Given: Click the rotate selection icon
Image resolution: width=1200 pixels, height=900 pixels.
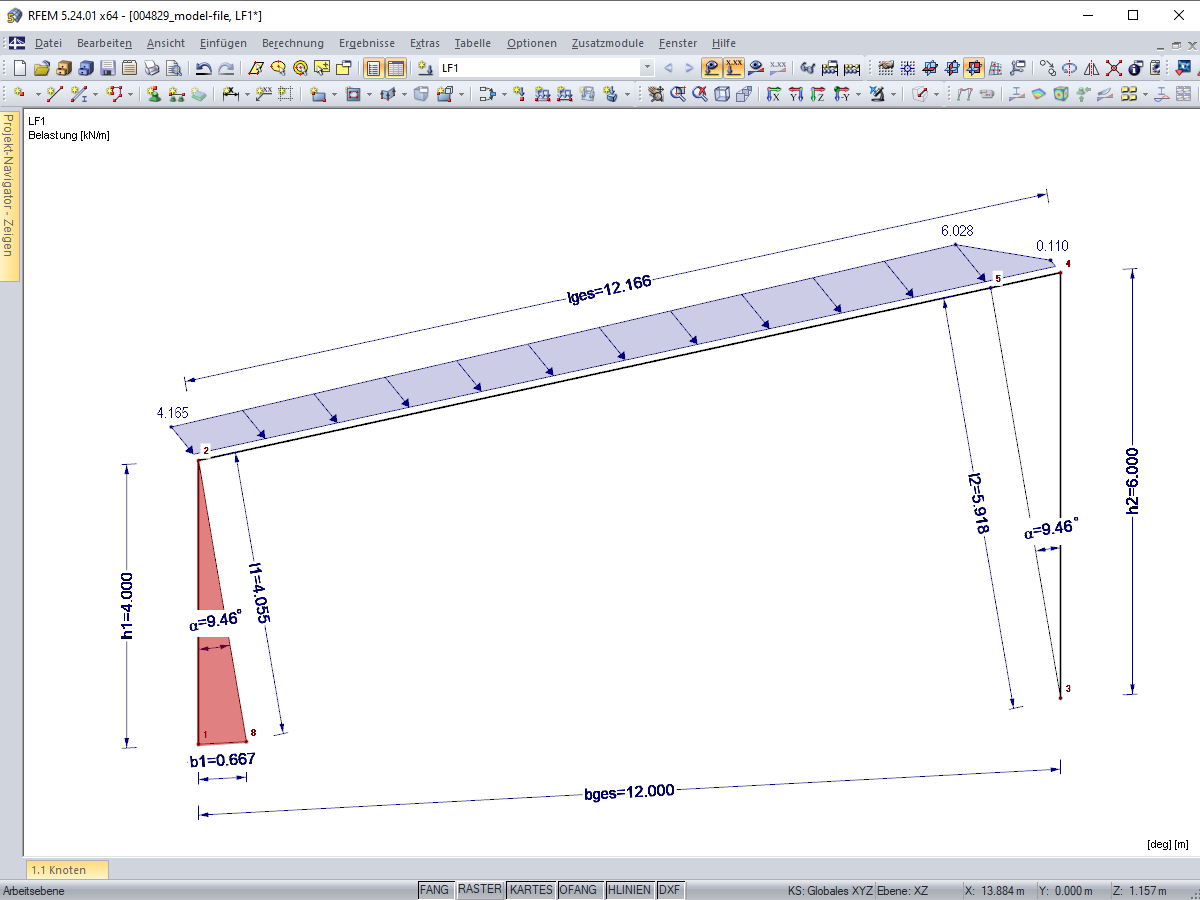Looking at the screenshot, I should click(x=1069, y=68).
